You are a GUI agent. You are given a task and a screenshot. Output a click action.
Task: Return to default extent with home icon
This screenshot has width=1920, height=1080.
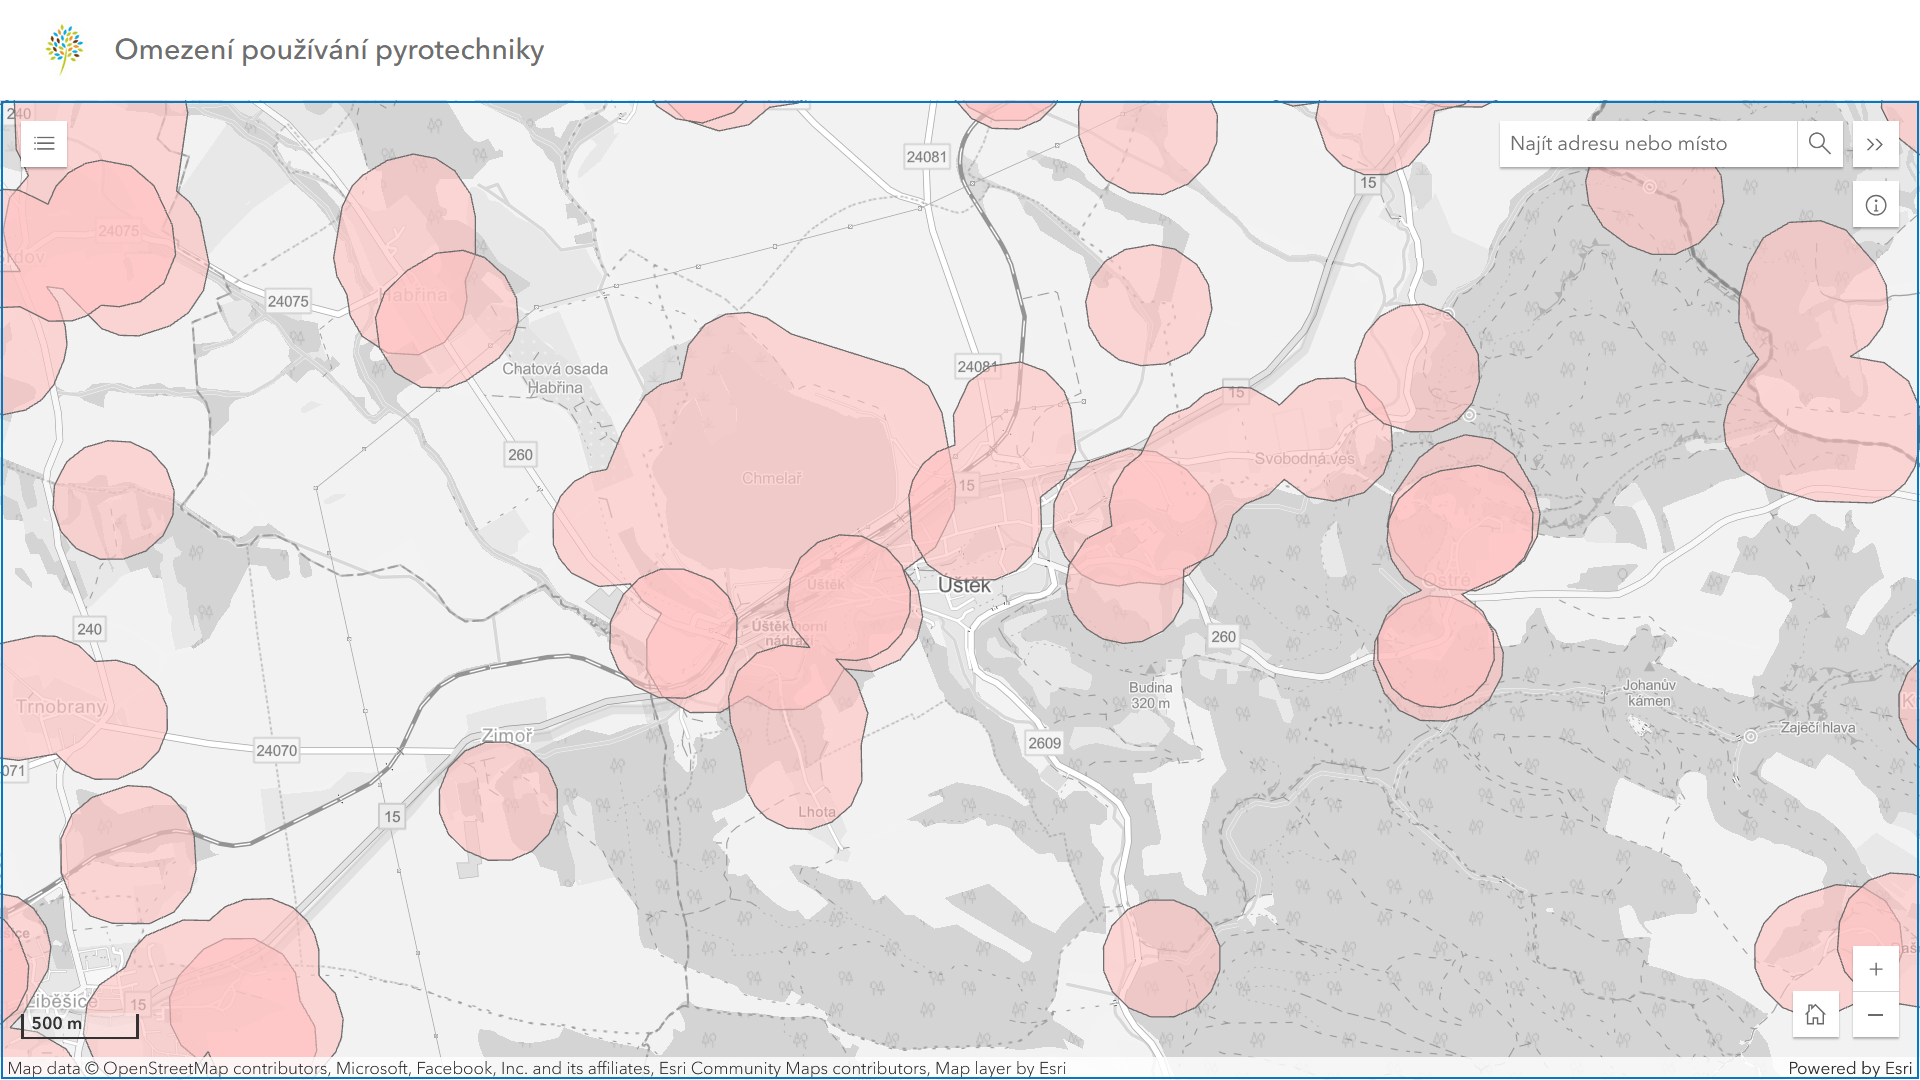coord(1815,1015)
